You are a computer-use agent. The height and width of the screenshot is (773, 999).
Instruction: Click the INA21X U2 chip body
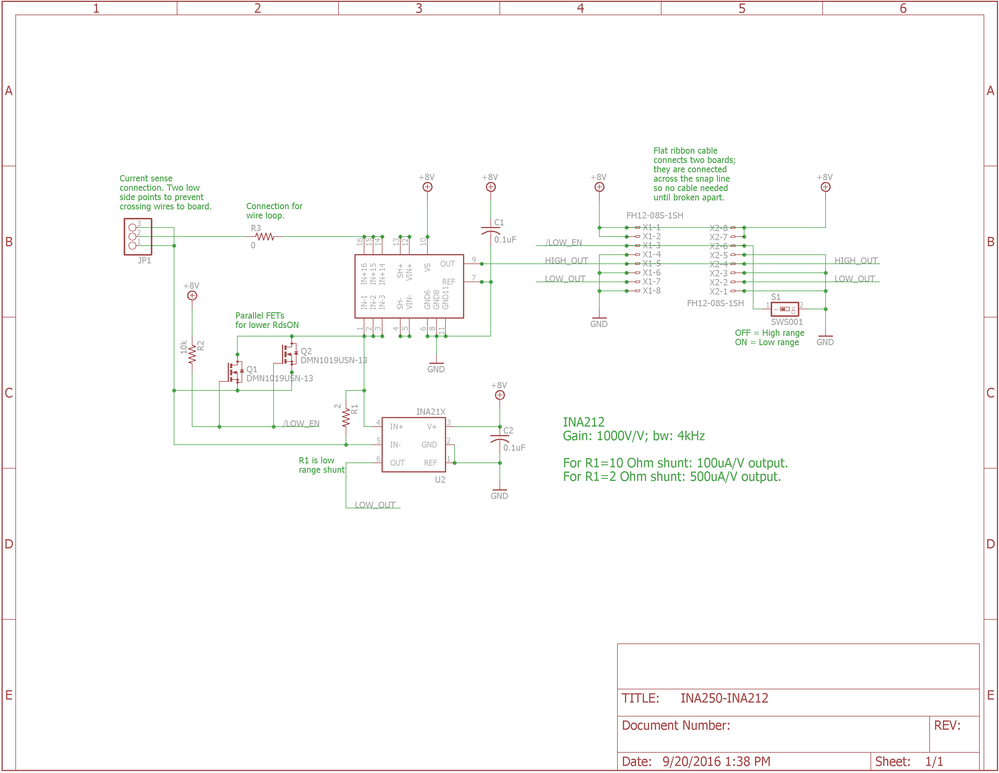tap(414, 444)
